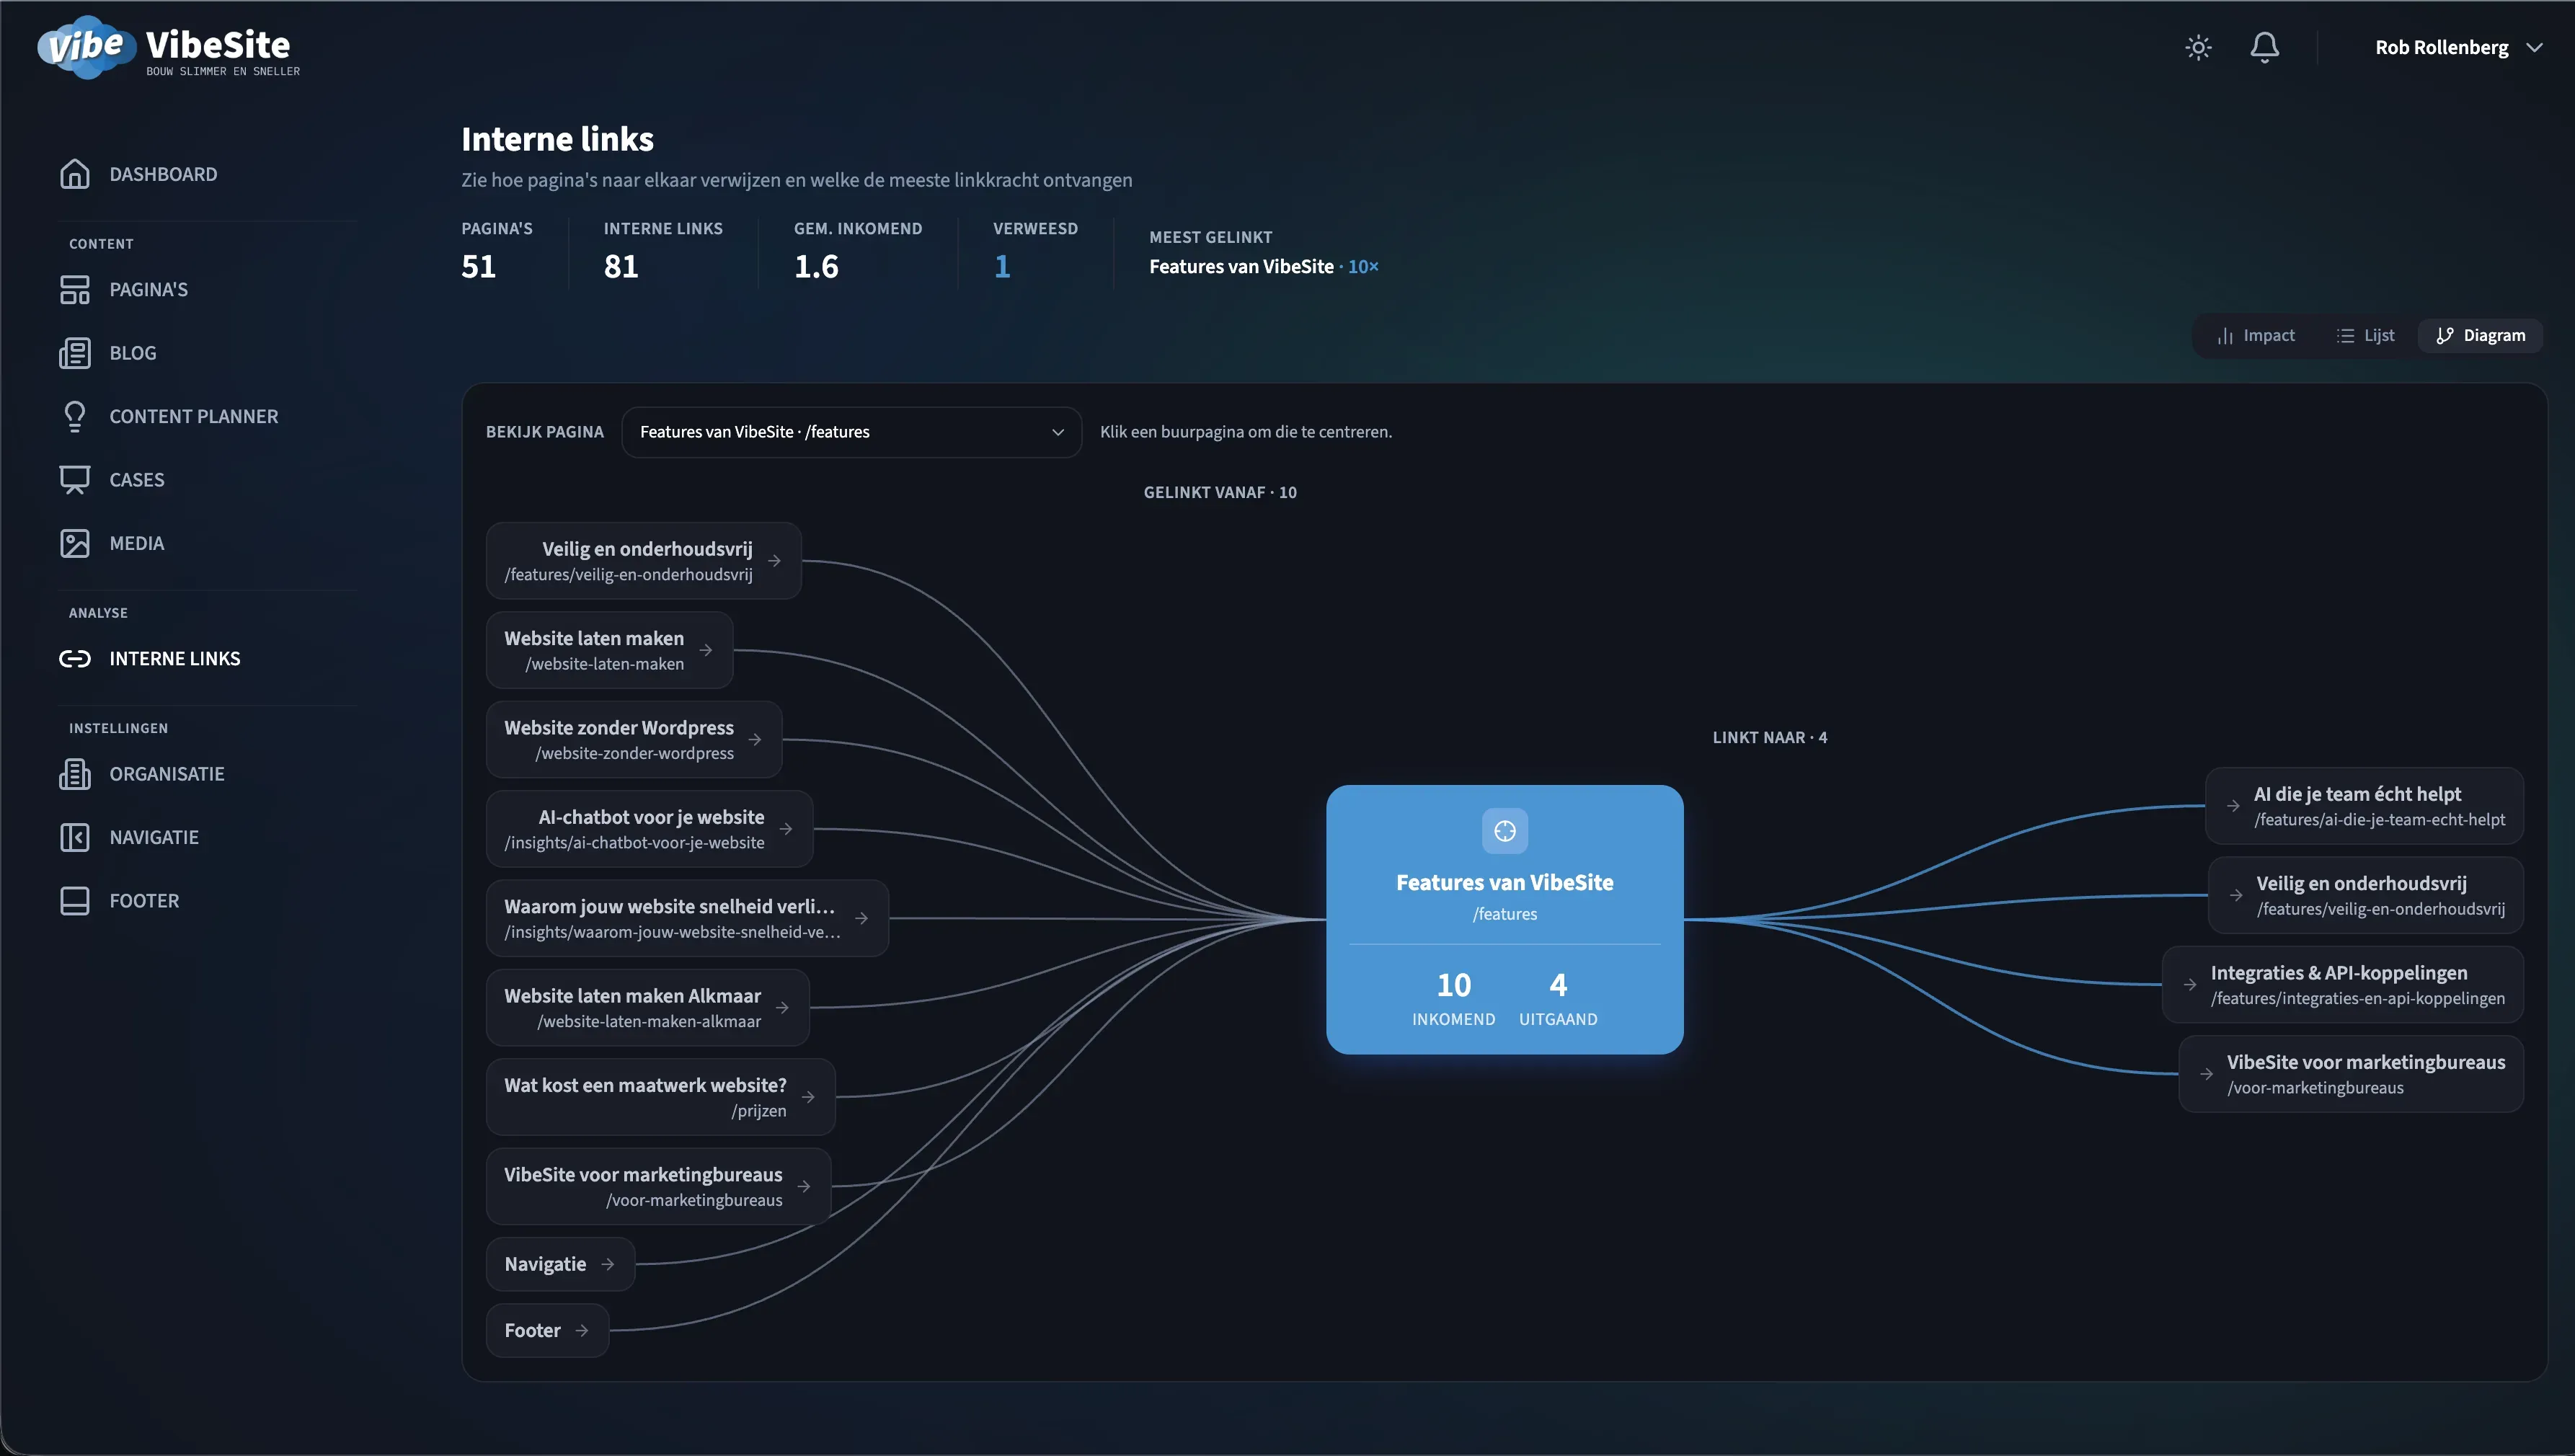The image size is (2575, 1456).
Task: Click the 10 Inkomend stat in center node
Action: (1453, 998)
